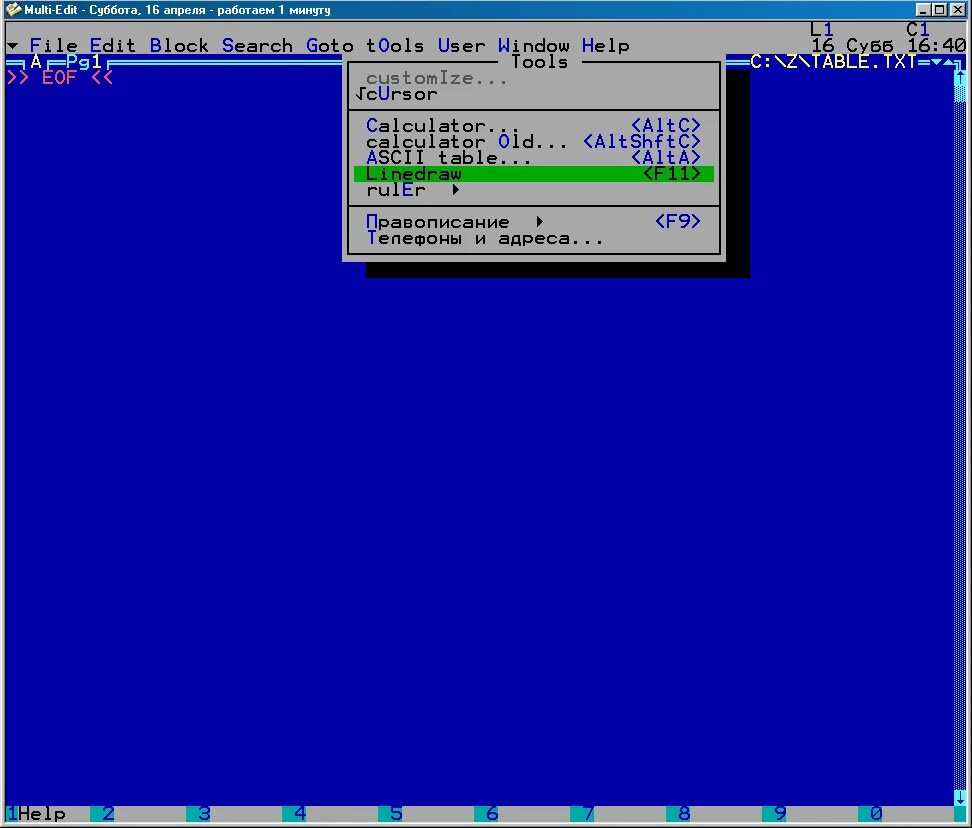
Task: Click the L1 line indicator
Action: click(821, 30)
